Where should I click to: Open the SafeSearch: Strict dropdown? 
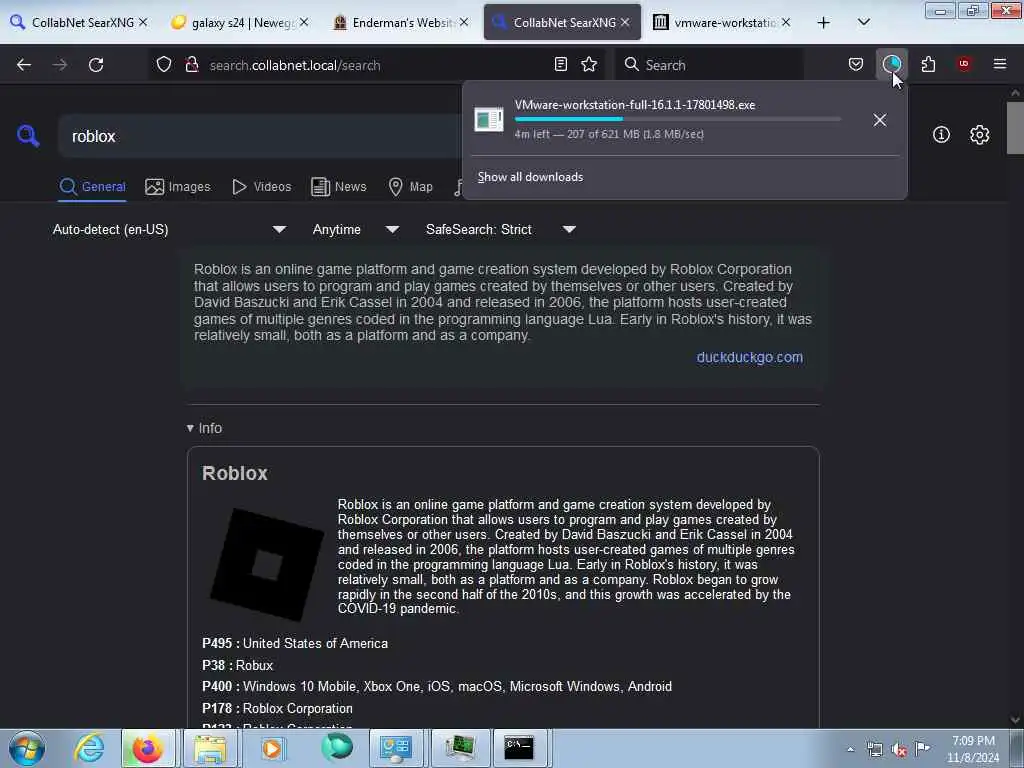click(500, 229)
